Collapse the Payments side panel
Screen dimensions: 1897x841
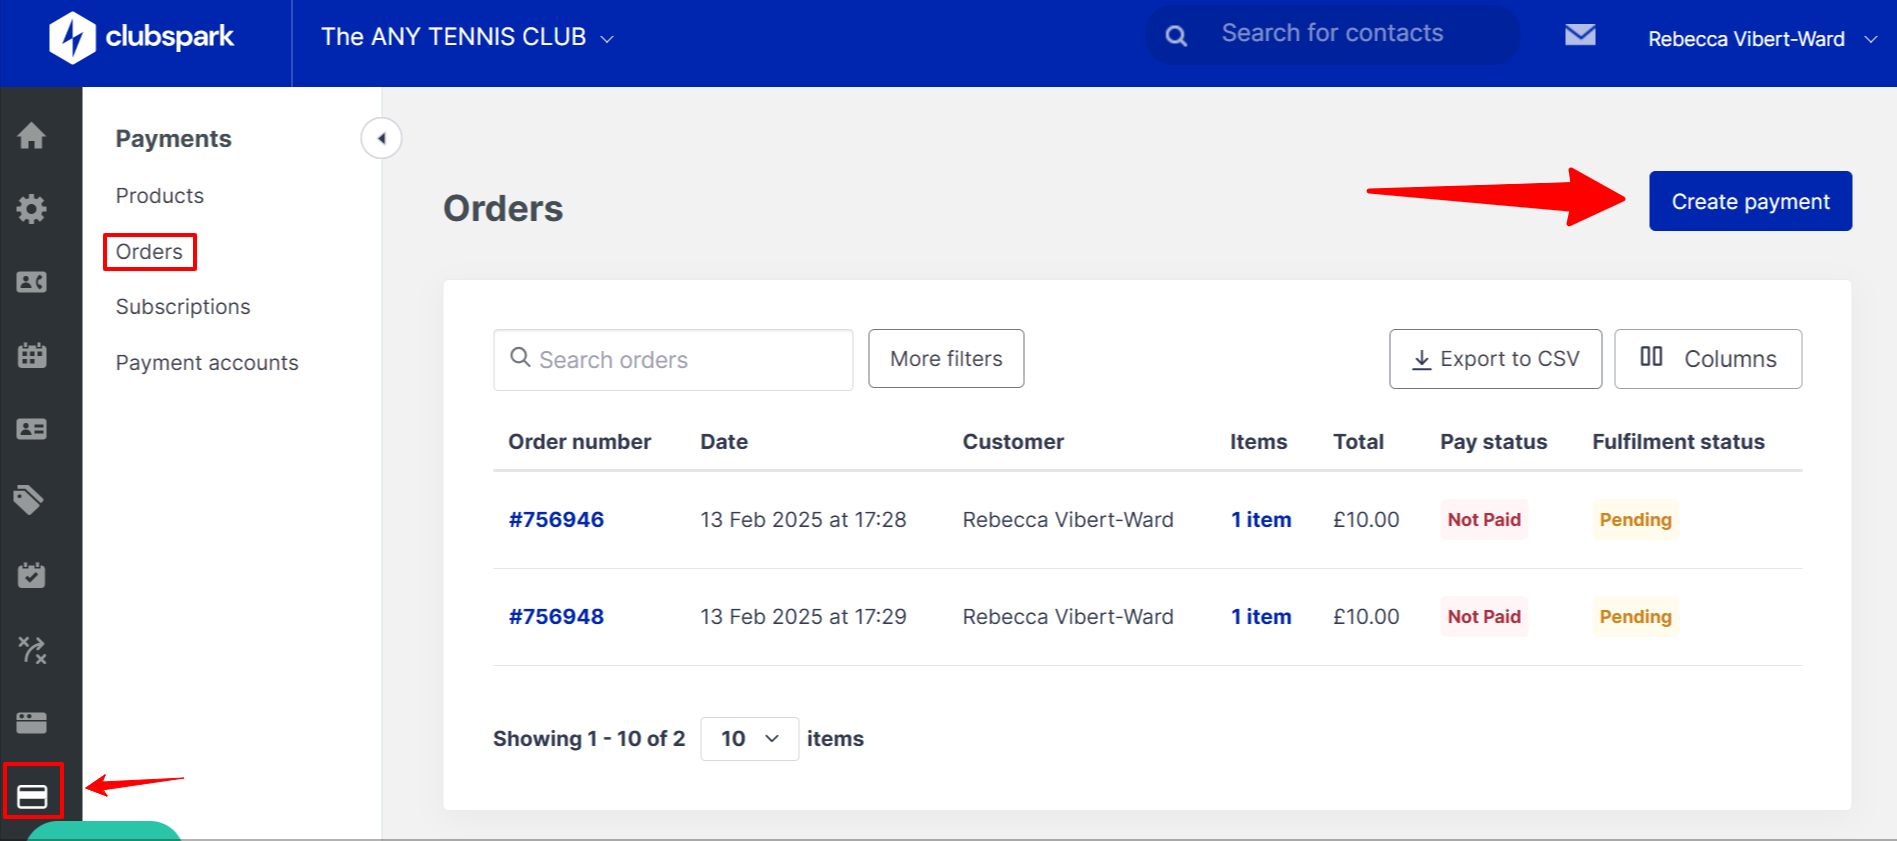[381, 138]
